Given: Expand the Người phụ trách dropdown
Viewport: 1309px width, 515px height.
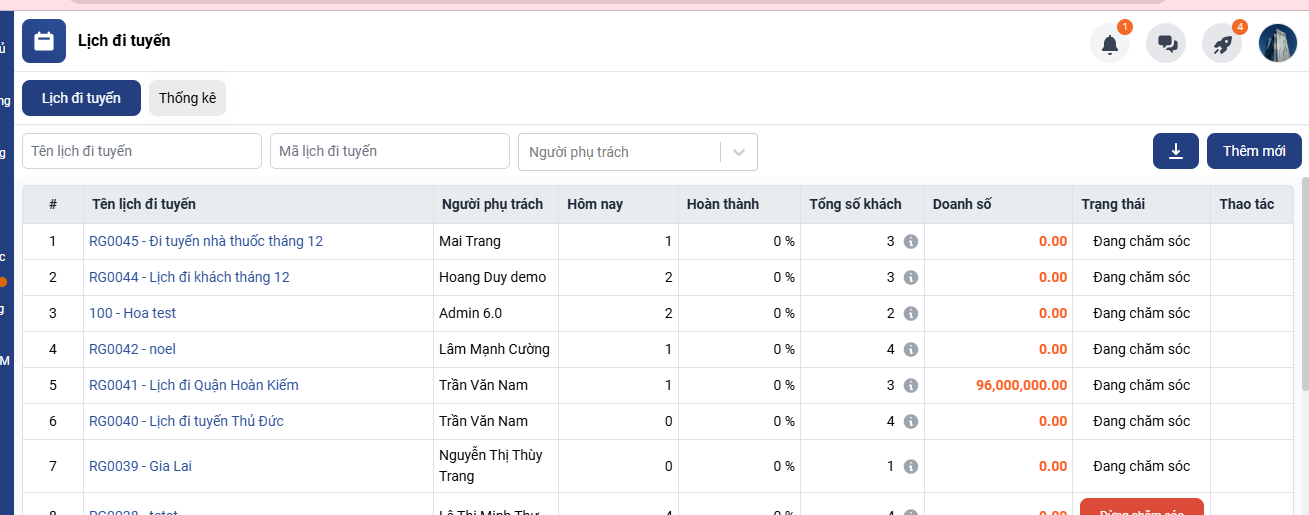Looking at the screenshot, I should pyautogui.click(x=738, y=152).
